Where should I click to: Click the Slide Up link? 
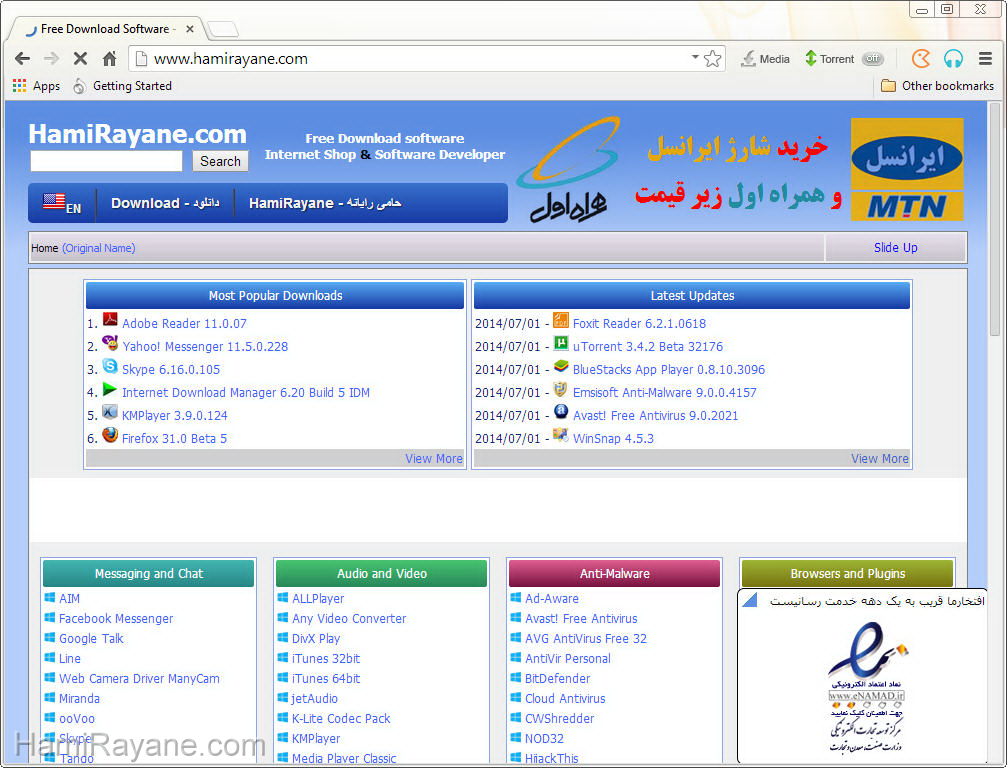(x=895, y=247)
